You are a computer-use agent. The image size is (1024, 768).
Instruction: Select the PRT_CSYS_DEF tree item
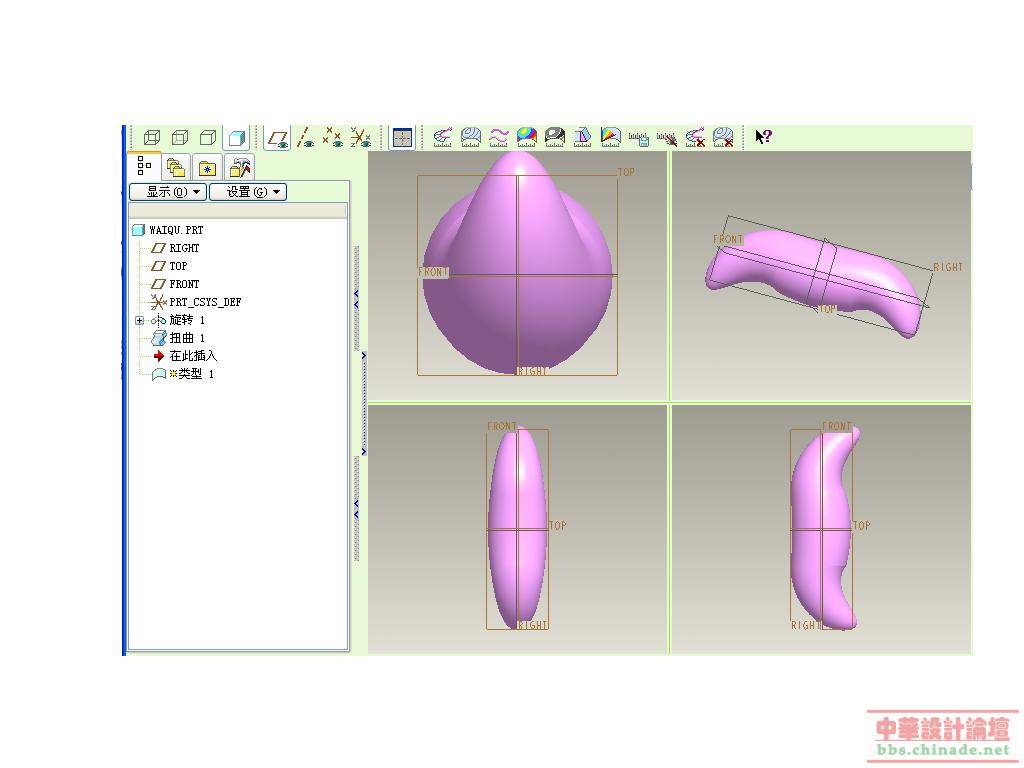(x=204, y=302)
